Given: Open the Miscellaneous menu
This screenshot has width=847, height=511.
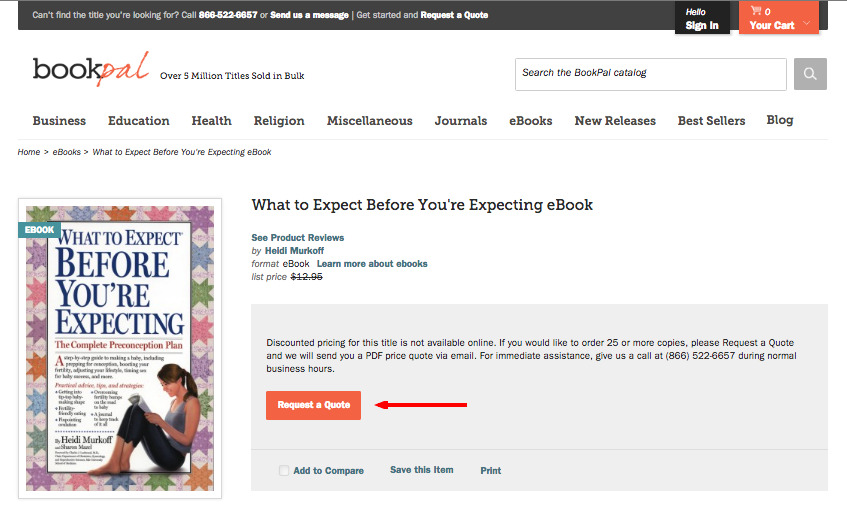Looking at the screenshot, I should (x=369, y=120).
